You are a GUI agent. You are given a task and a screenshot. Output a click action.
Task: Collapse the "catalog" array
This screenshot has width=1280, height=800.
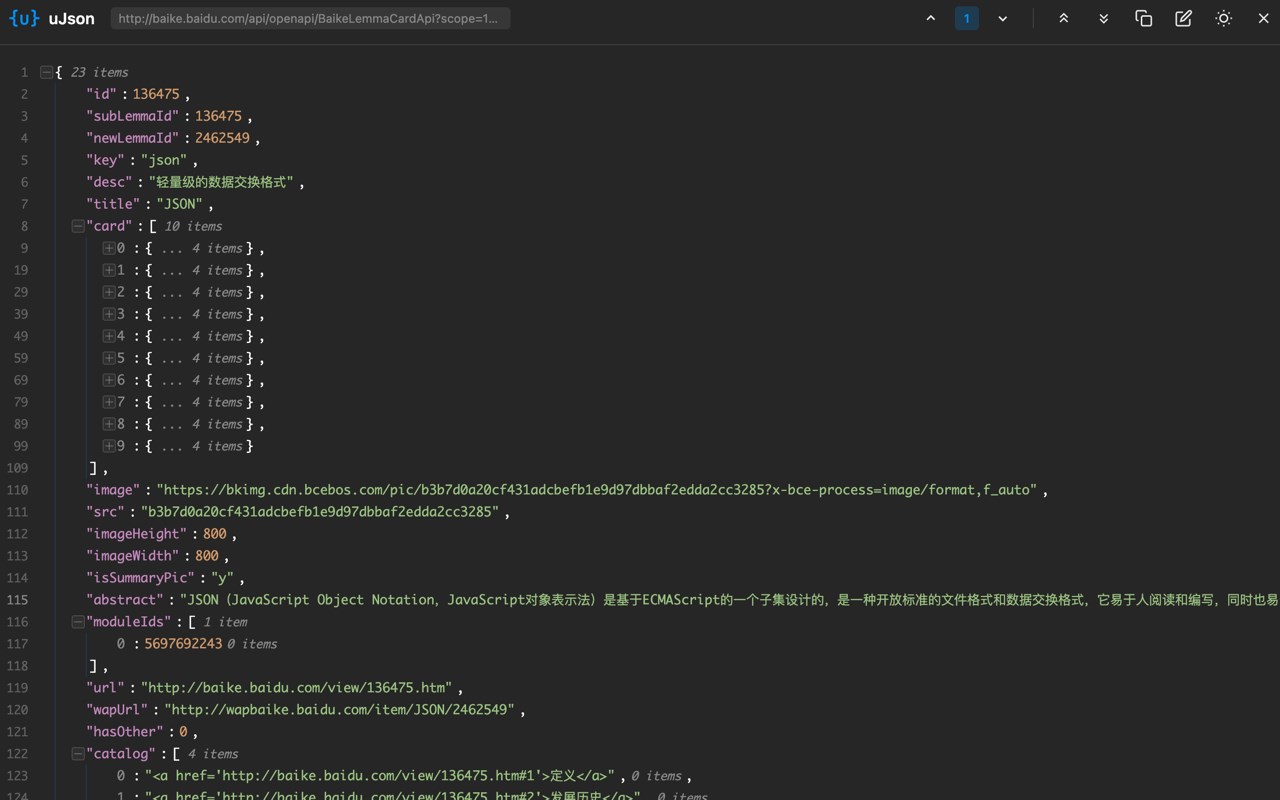(x=78, y=754)
